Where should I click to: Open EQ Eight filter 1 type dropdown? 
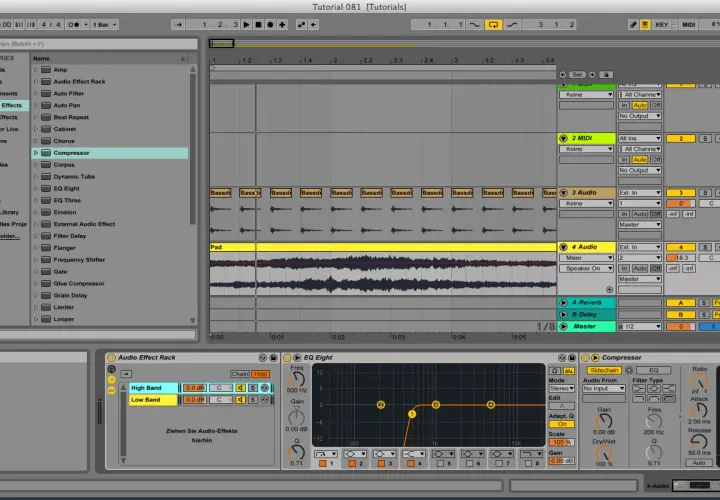[326, 454]
